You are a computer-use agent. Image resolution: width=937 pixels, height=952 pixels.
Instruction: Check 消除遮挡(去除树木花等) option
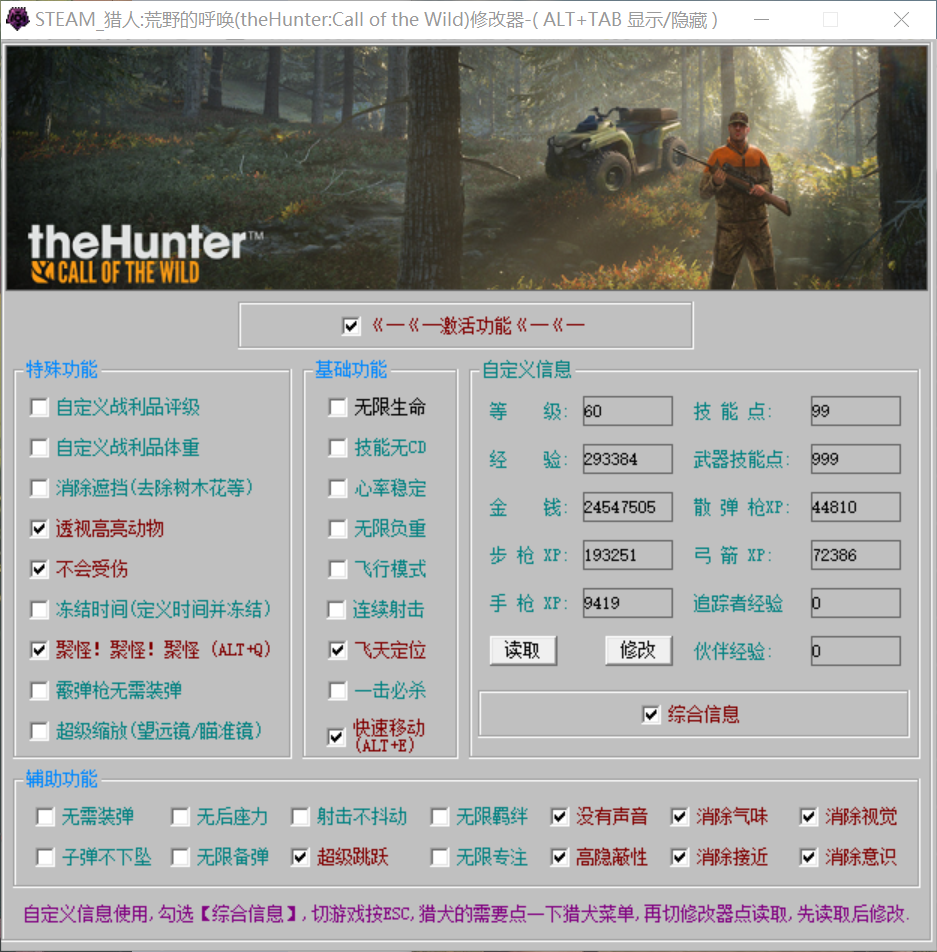tap(39, 488)
